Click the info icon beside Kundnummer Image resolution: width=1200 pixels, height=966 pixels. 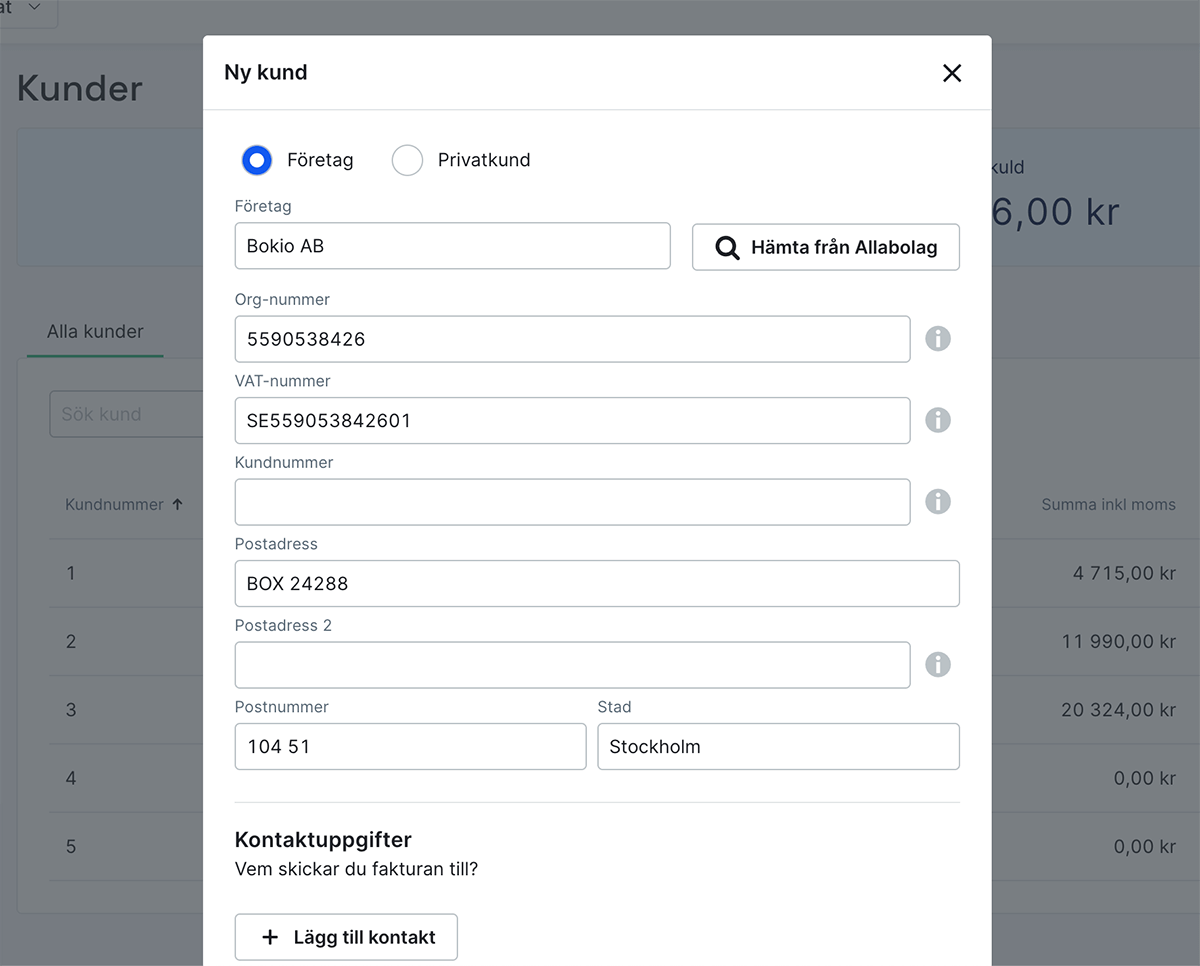pos(937,502)
